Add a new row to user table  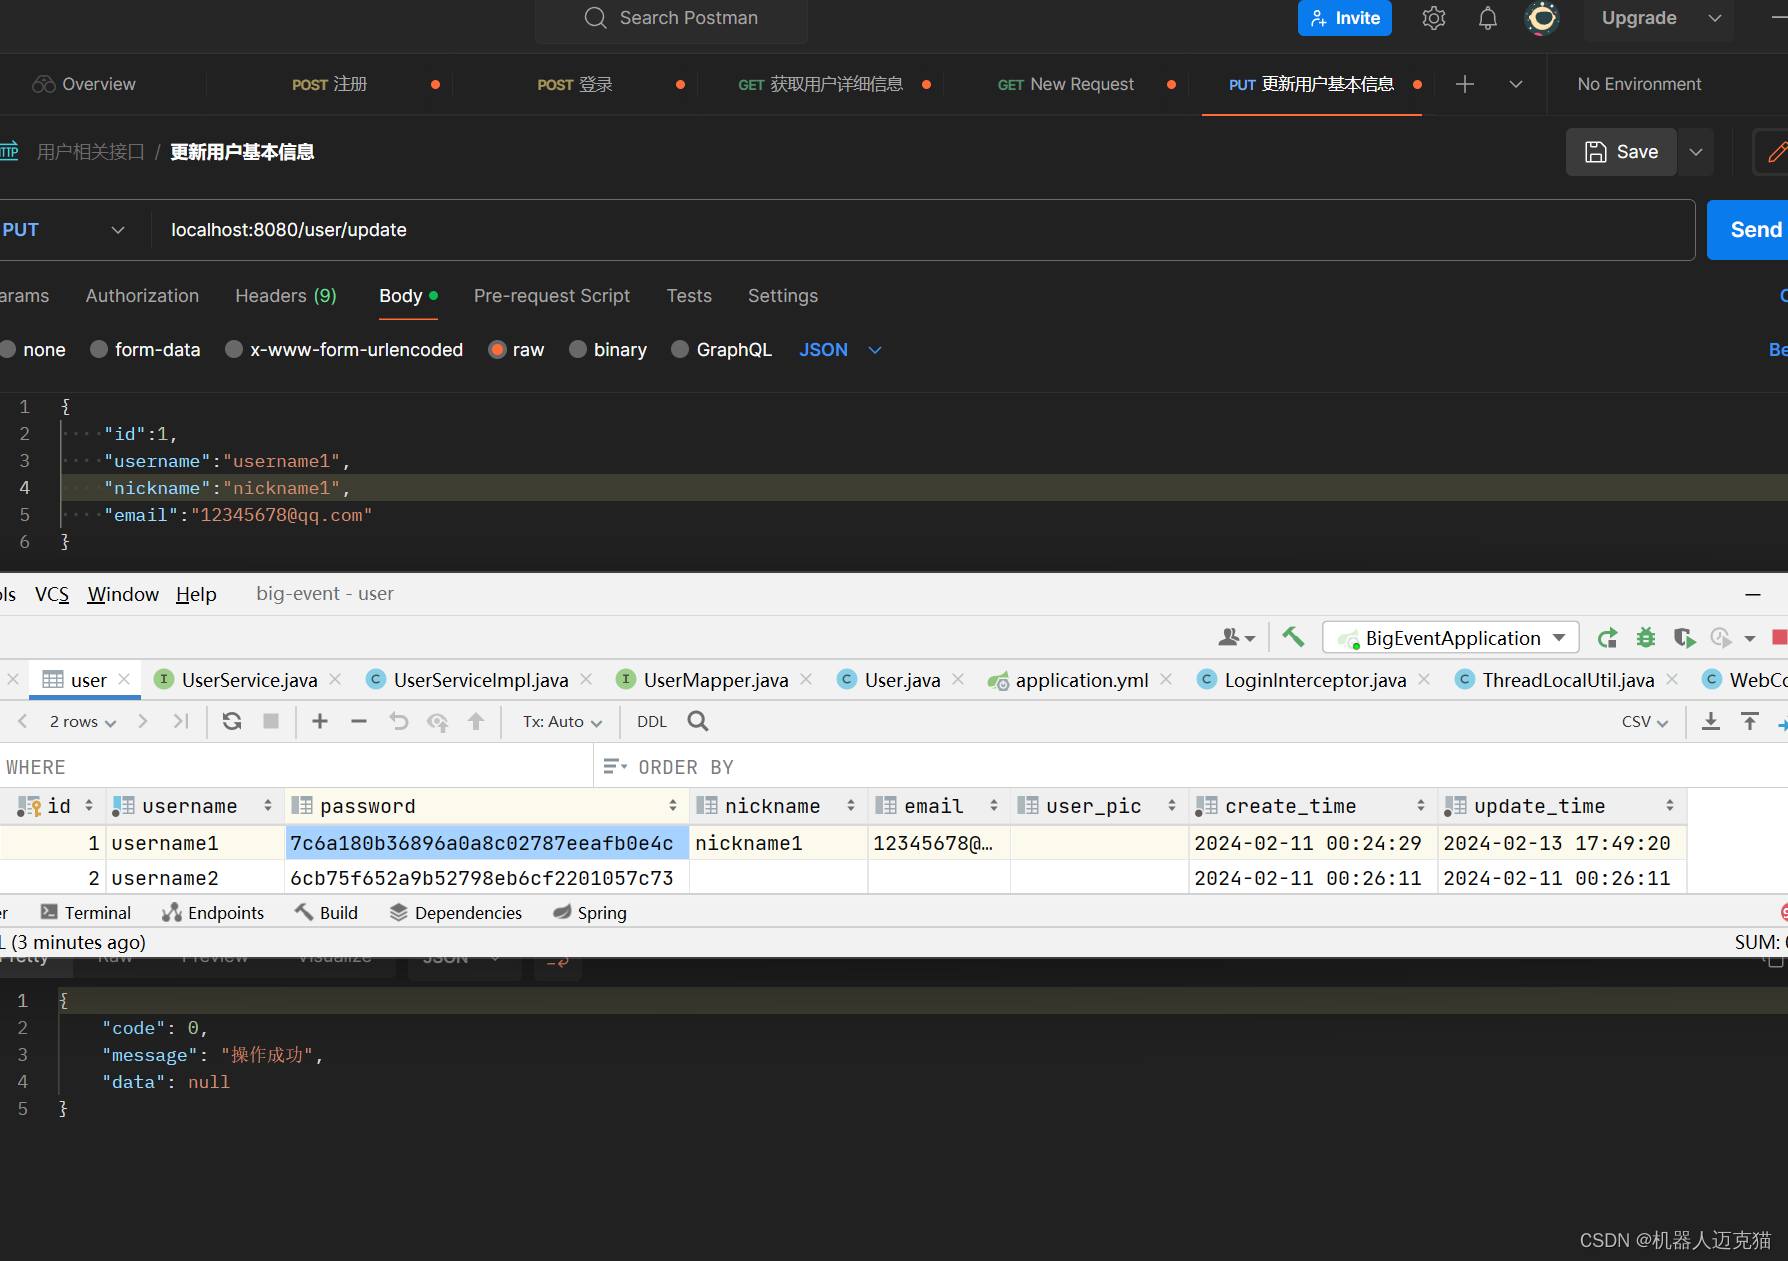click(x=320, y=721)
